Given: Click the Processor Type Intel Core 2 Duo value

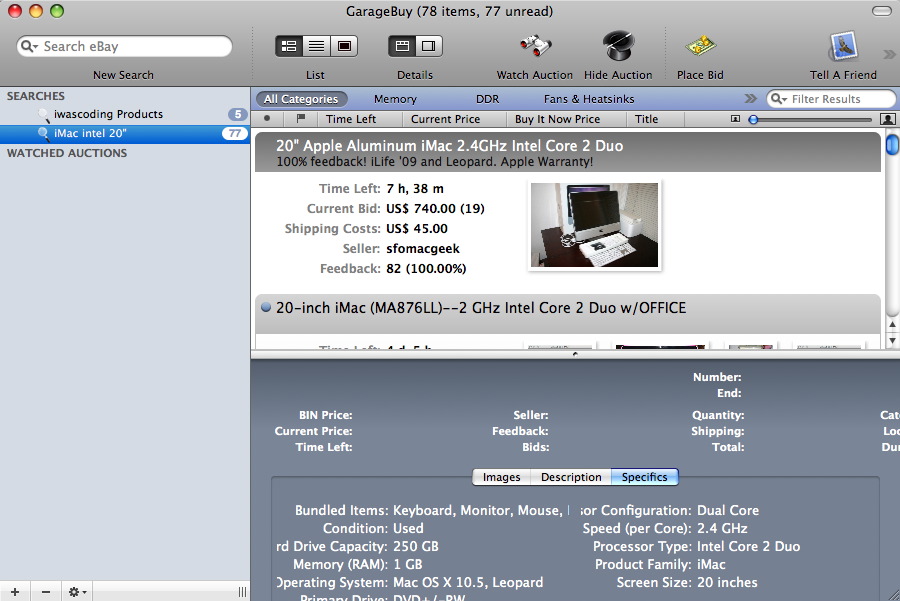Looking at the screenshot, I should pyautogui.click(x=748, y=546).
